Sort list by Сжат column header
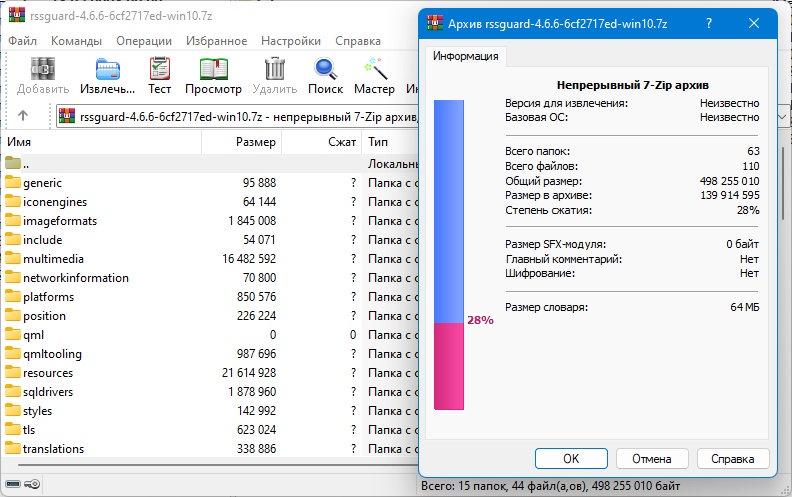Viewport: 792px width, 497px height. [321, 142]
